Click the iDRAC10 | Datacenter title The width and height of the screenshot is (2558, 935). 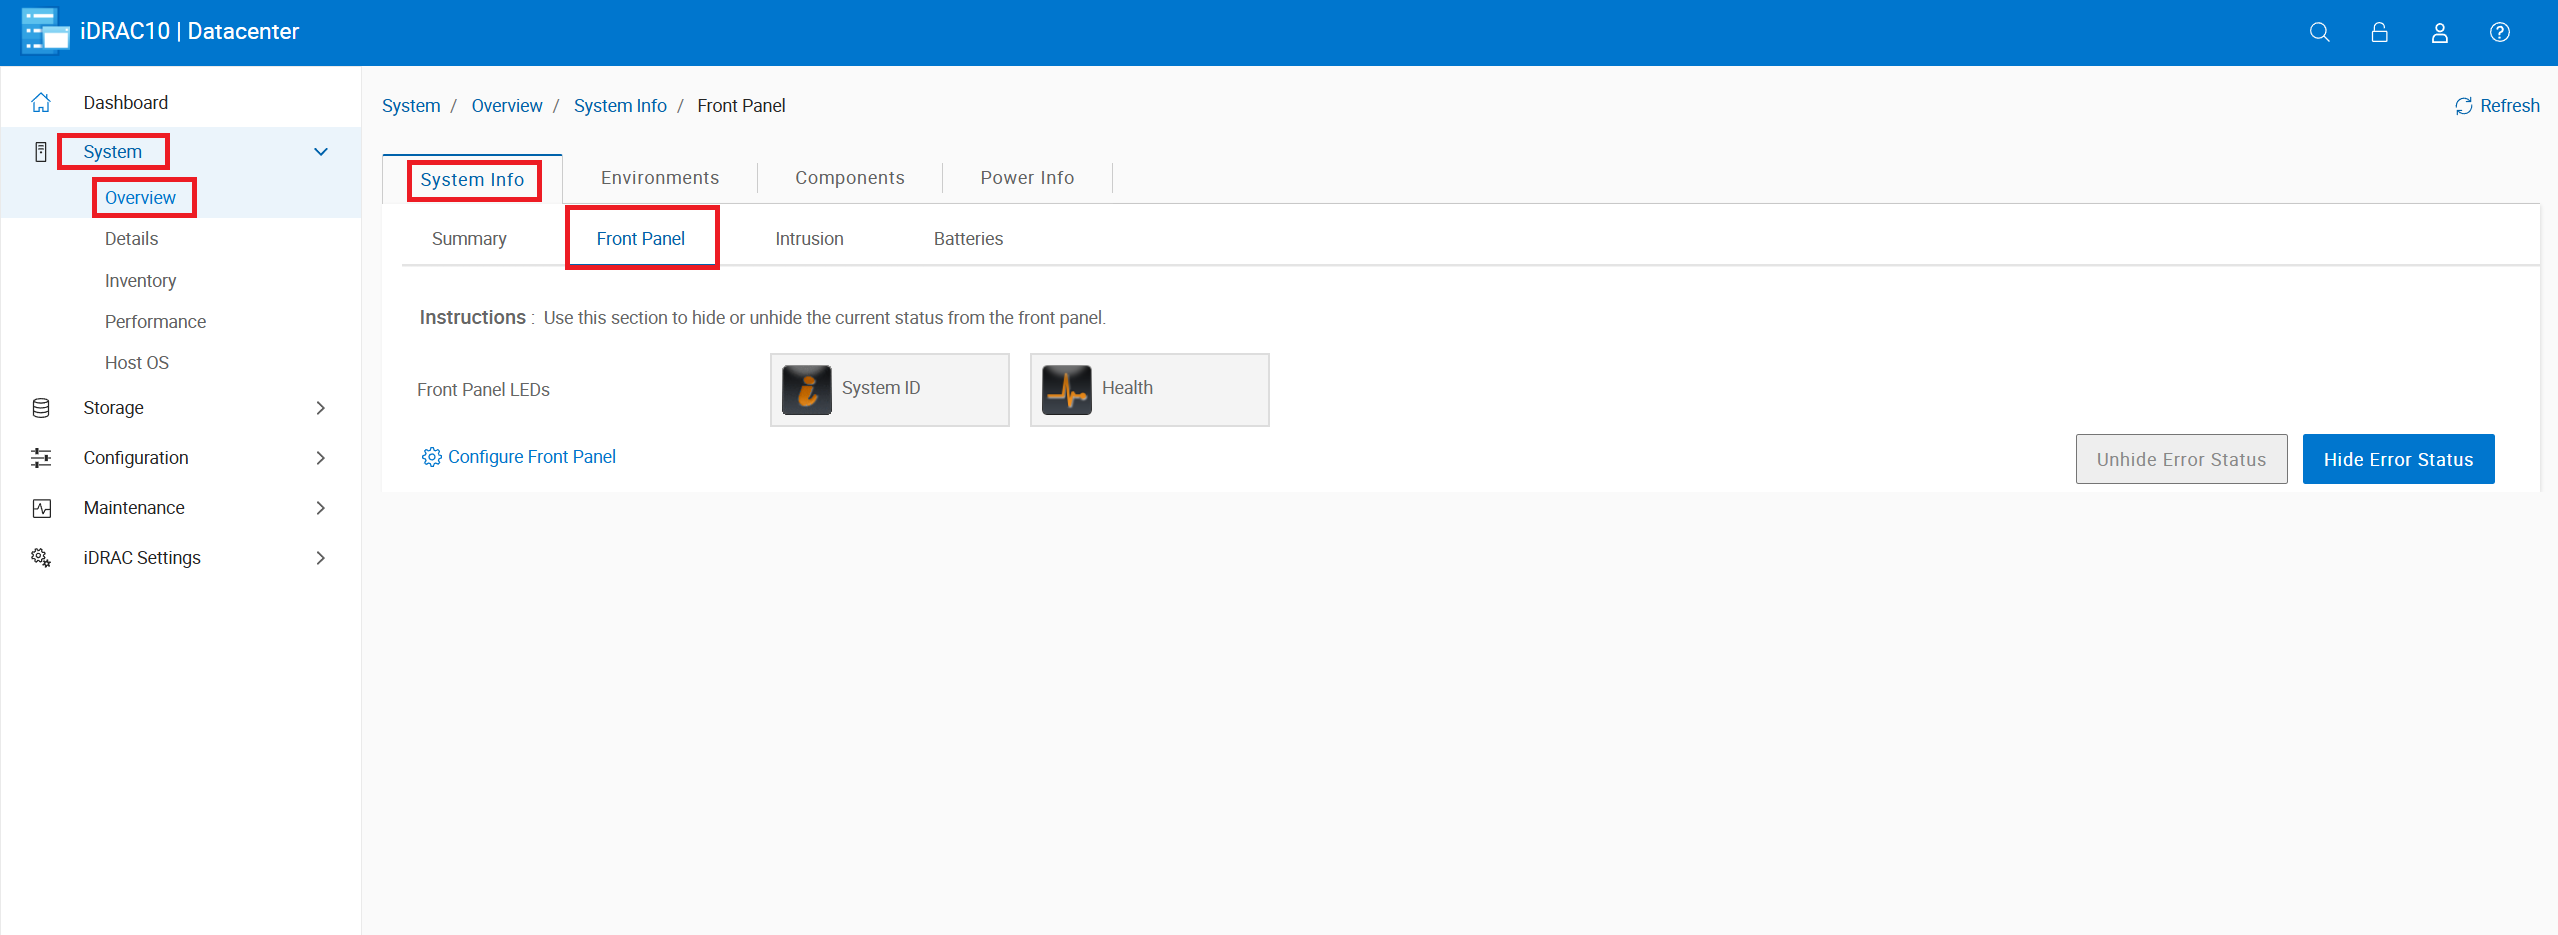(190, 32)
